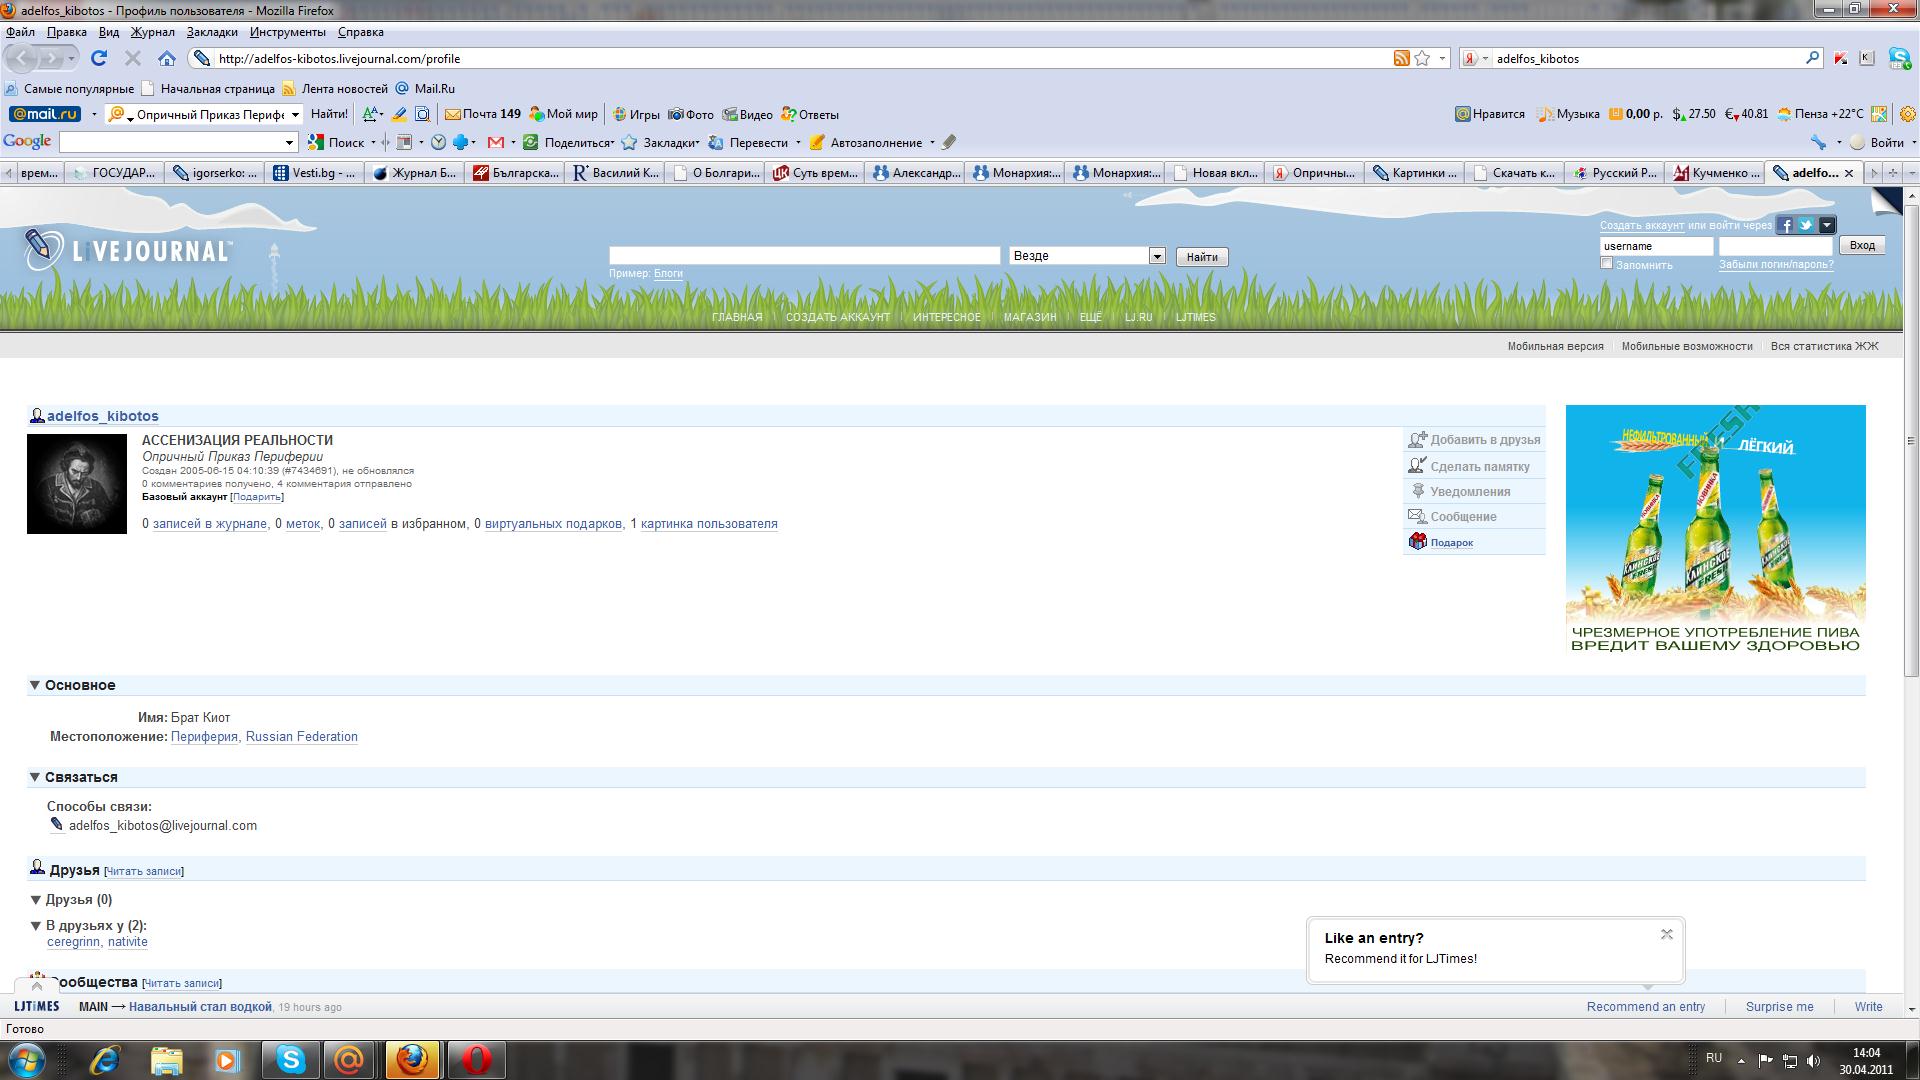Collapse the Связаться section

click(x=35, y=777)
